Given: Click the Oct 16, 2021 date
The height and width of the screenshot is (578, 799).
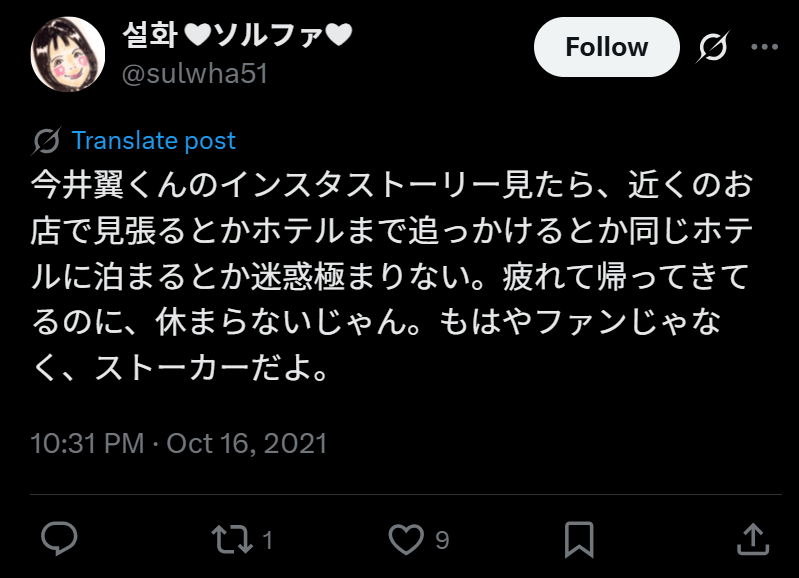Looking at the screenshot, I should point(247,442).
